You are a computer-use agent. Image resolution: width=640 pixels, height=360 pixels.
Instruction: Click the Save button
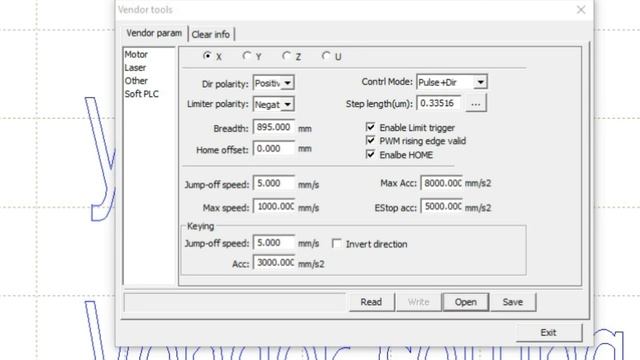(x=513, y=302)
